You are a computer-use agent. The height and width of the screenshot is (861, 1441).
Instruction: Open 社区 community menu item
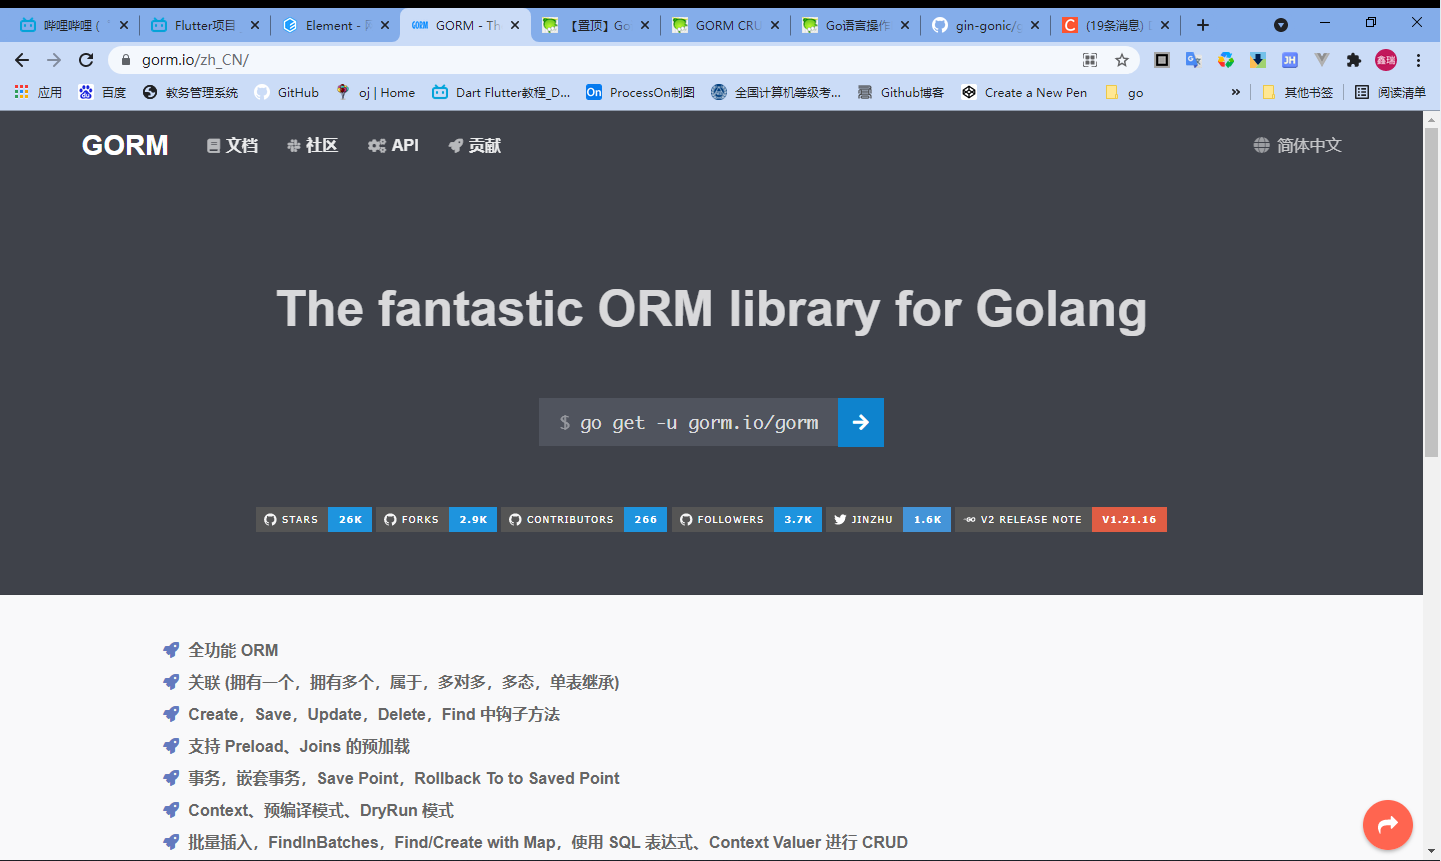312,145
